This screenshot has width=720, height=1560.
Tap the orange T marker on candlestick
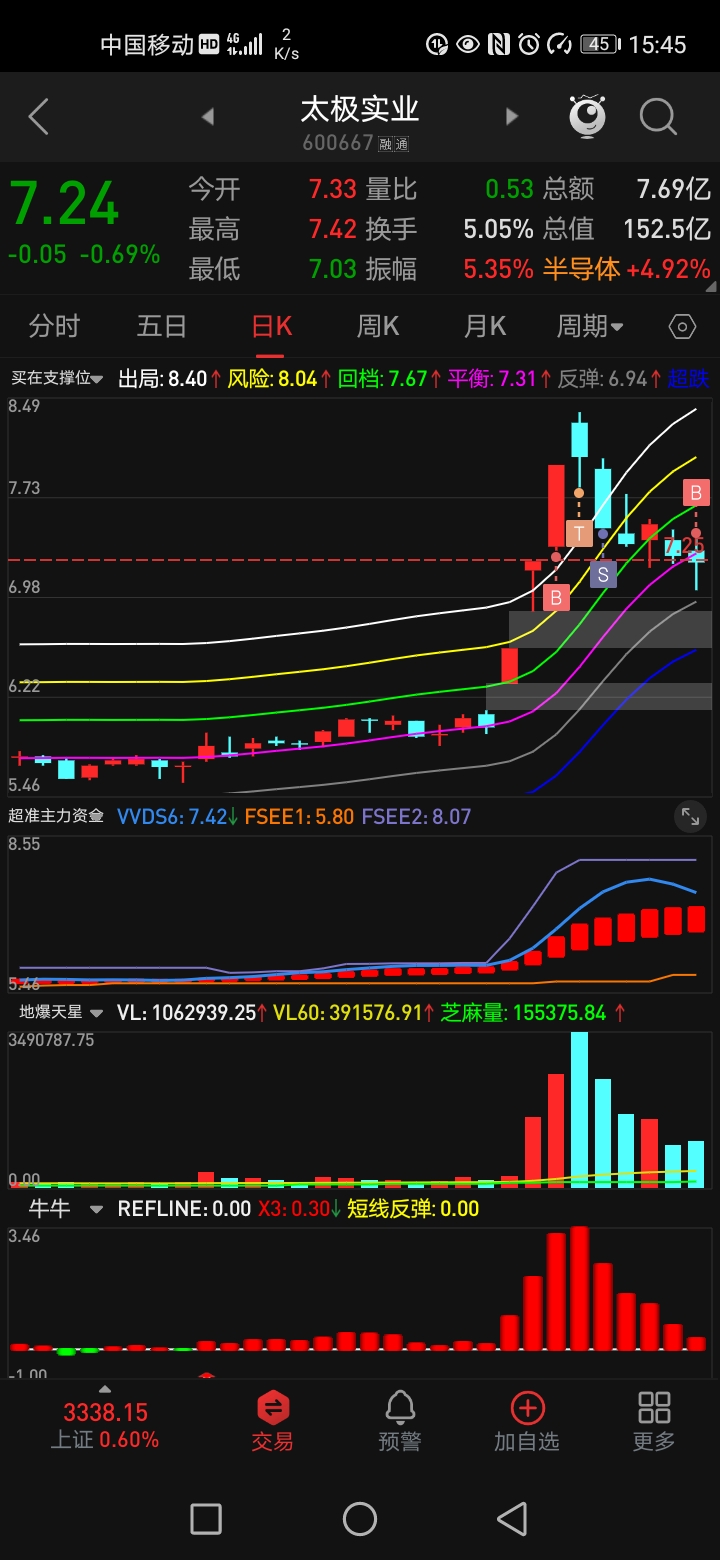pos(579,533)
